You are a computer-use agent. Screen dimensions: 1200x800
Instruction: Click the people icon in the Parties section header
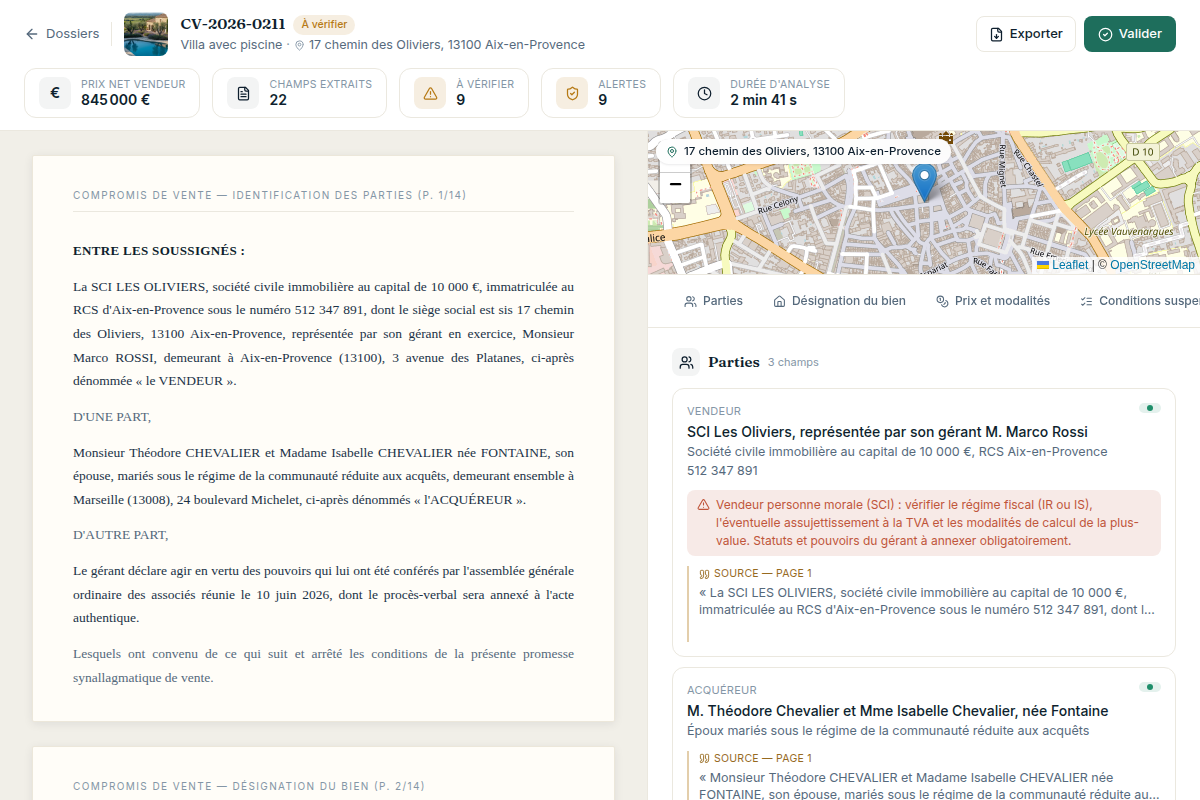686,362
